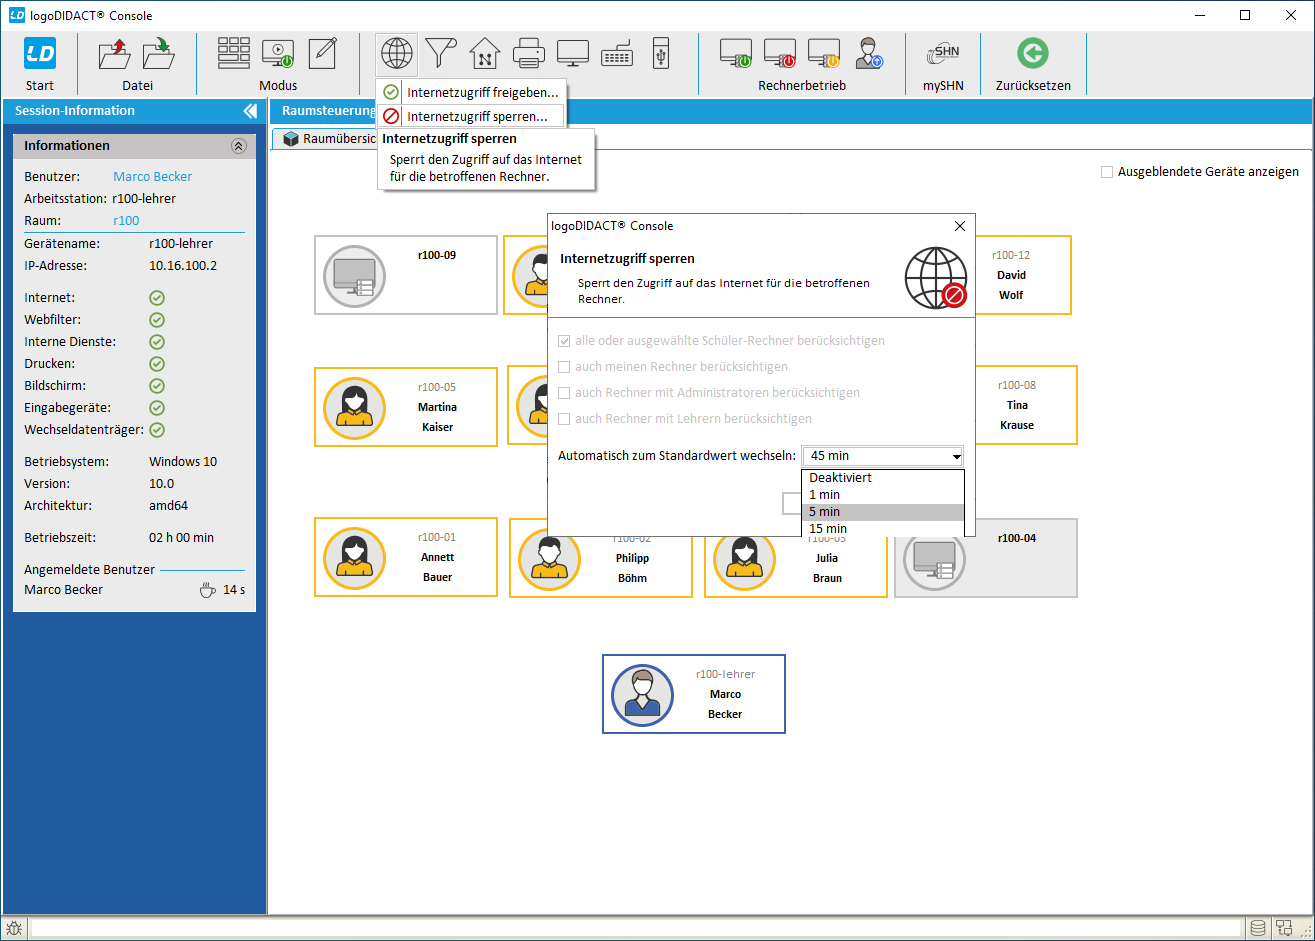This screenshot has width=1315, height=941.
Task: Click the Wechseldatenträger status checkmark
Action: 157,430
